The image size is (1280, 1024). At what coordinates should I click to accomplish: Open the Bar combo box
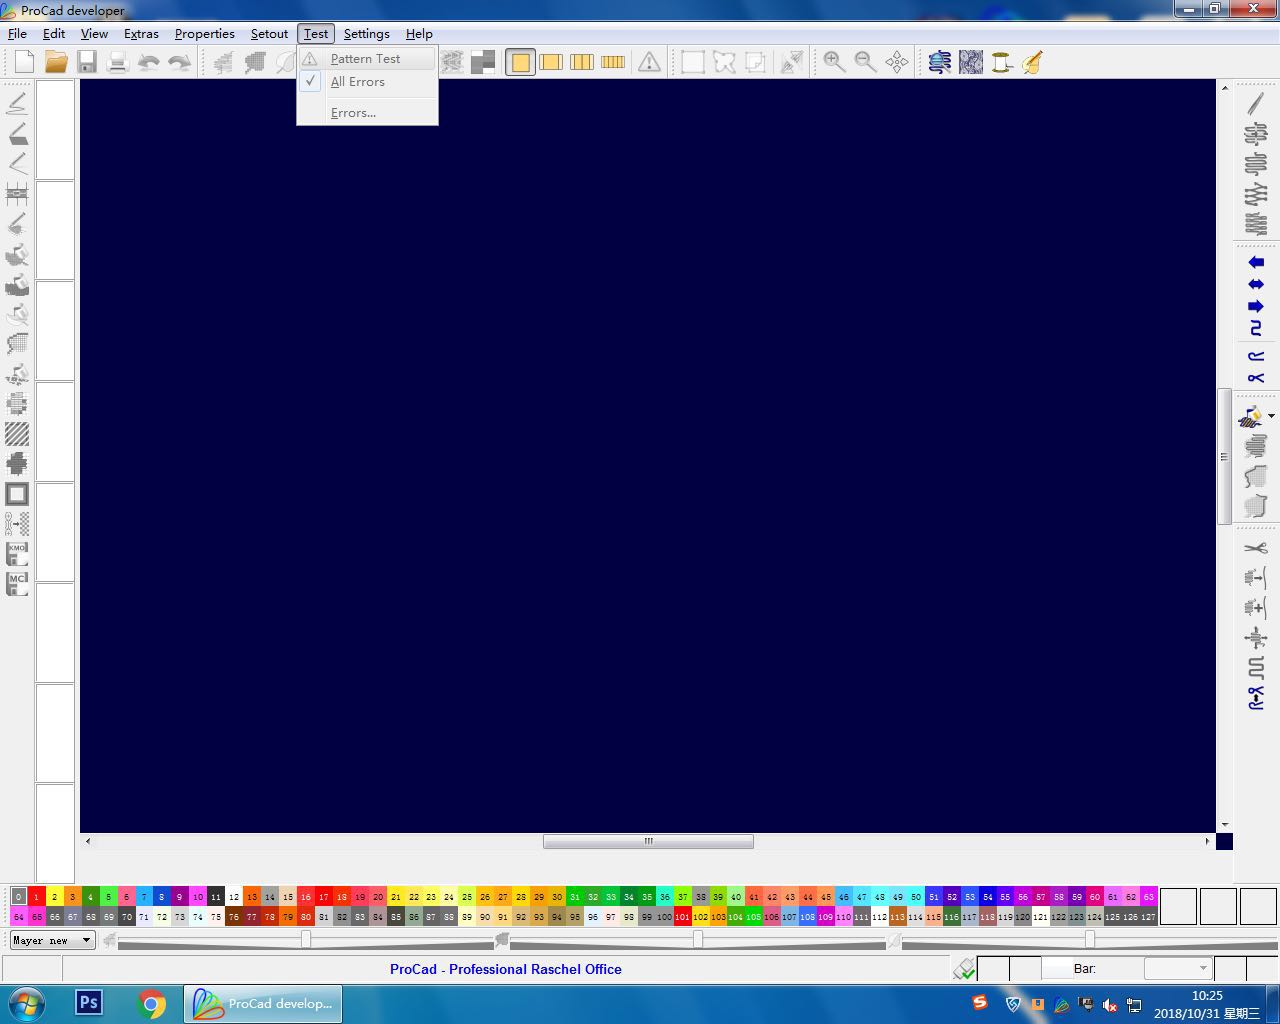1177,968
